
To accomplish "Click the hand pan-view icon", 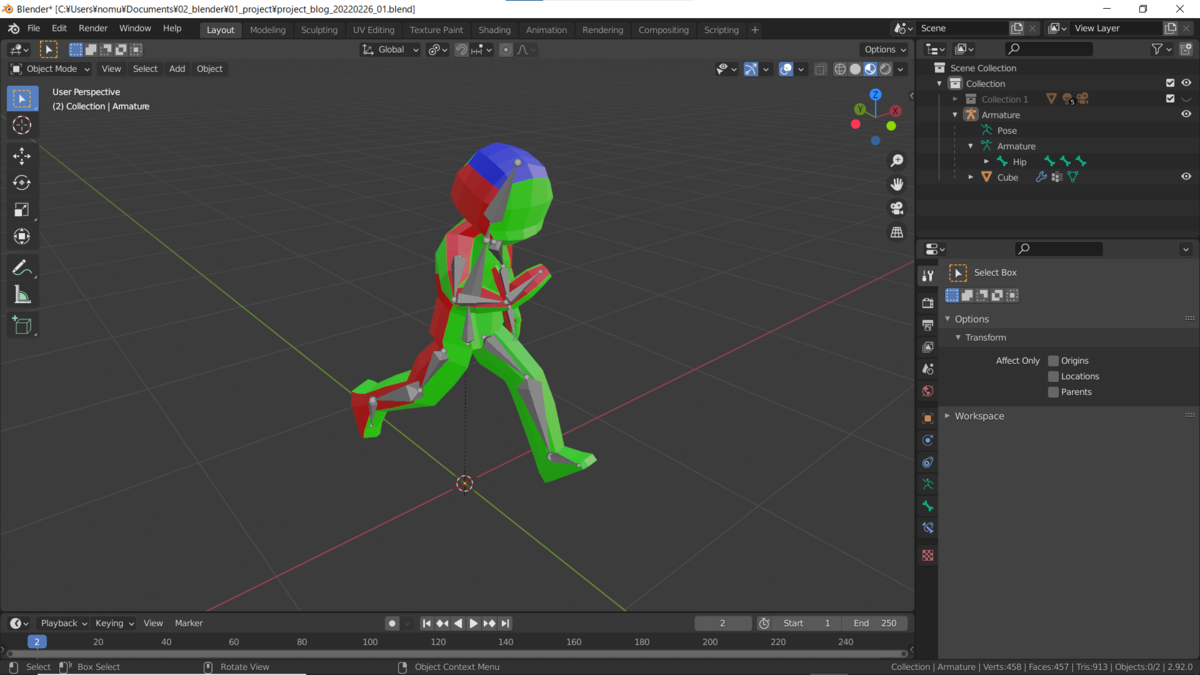I will (x=897, y=184).
